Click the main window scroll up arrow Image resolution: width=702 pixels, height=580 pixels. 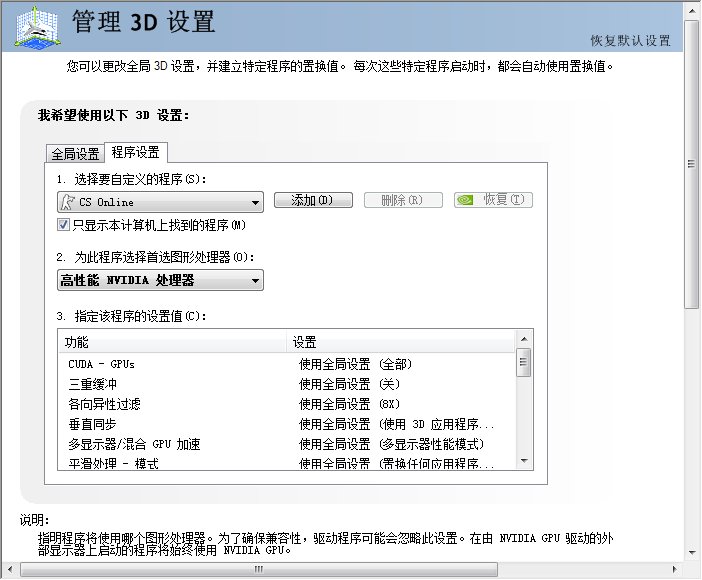point(691,10)
